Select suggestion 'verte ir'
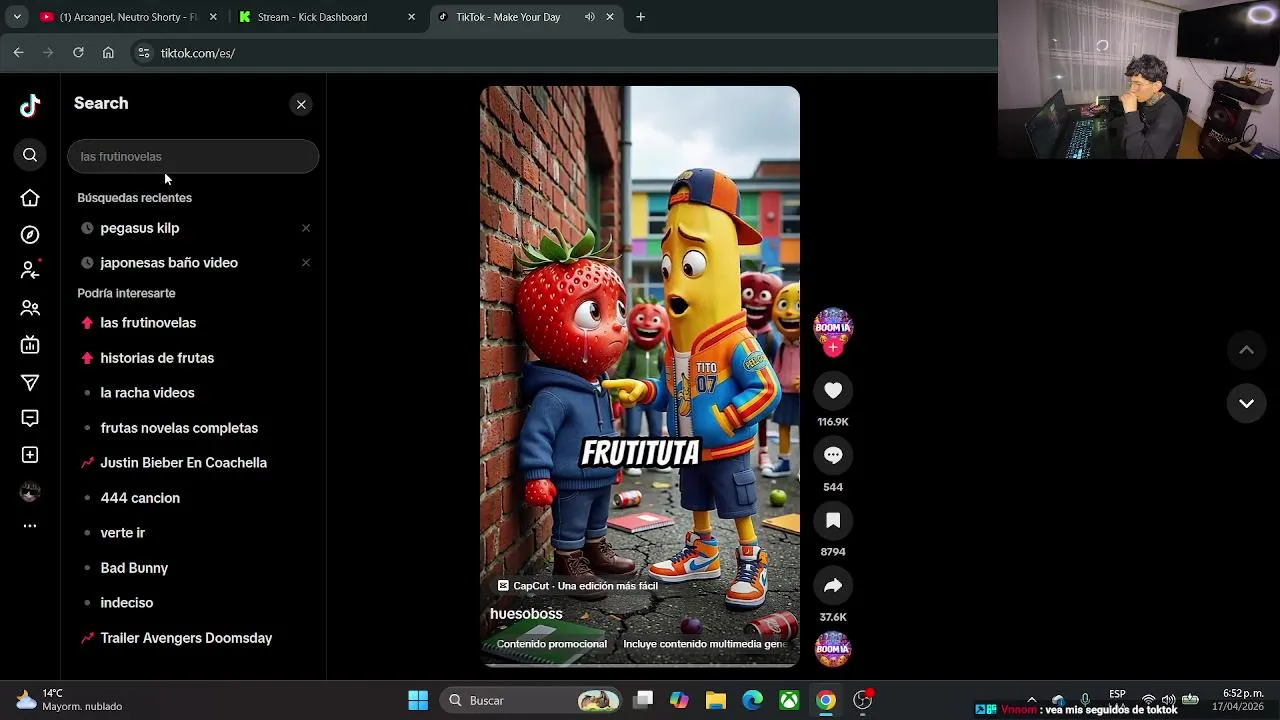The width and height of the screenshot is (1280, 720). (122, 533)
